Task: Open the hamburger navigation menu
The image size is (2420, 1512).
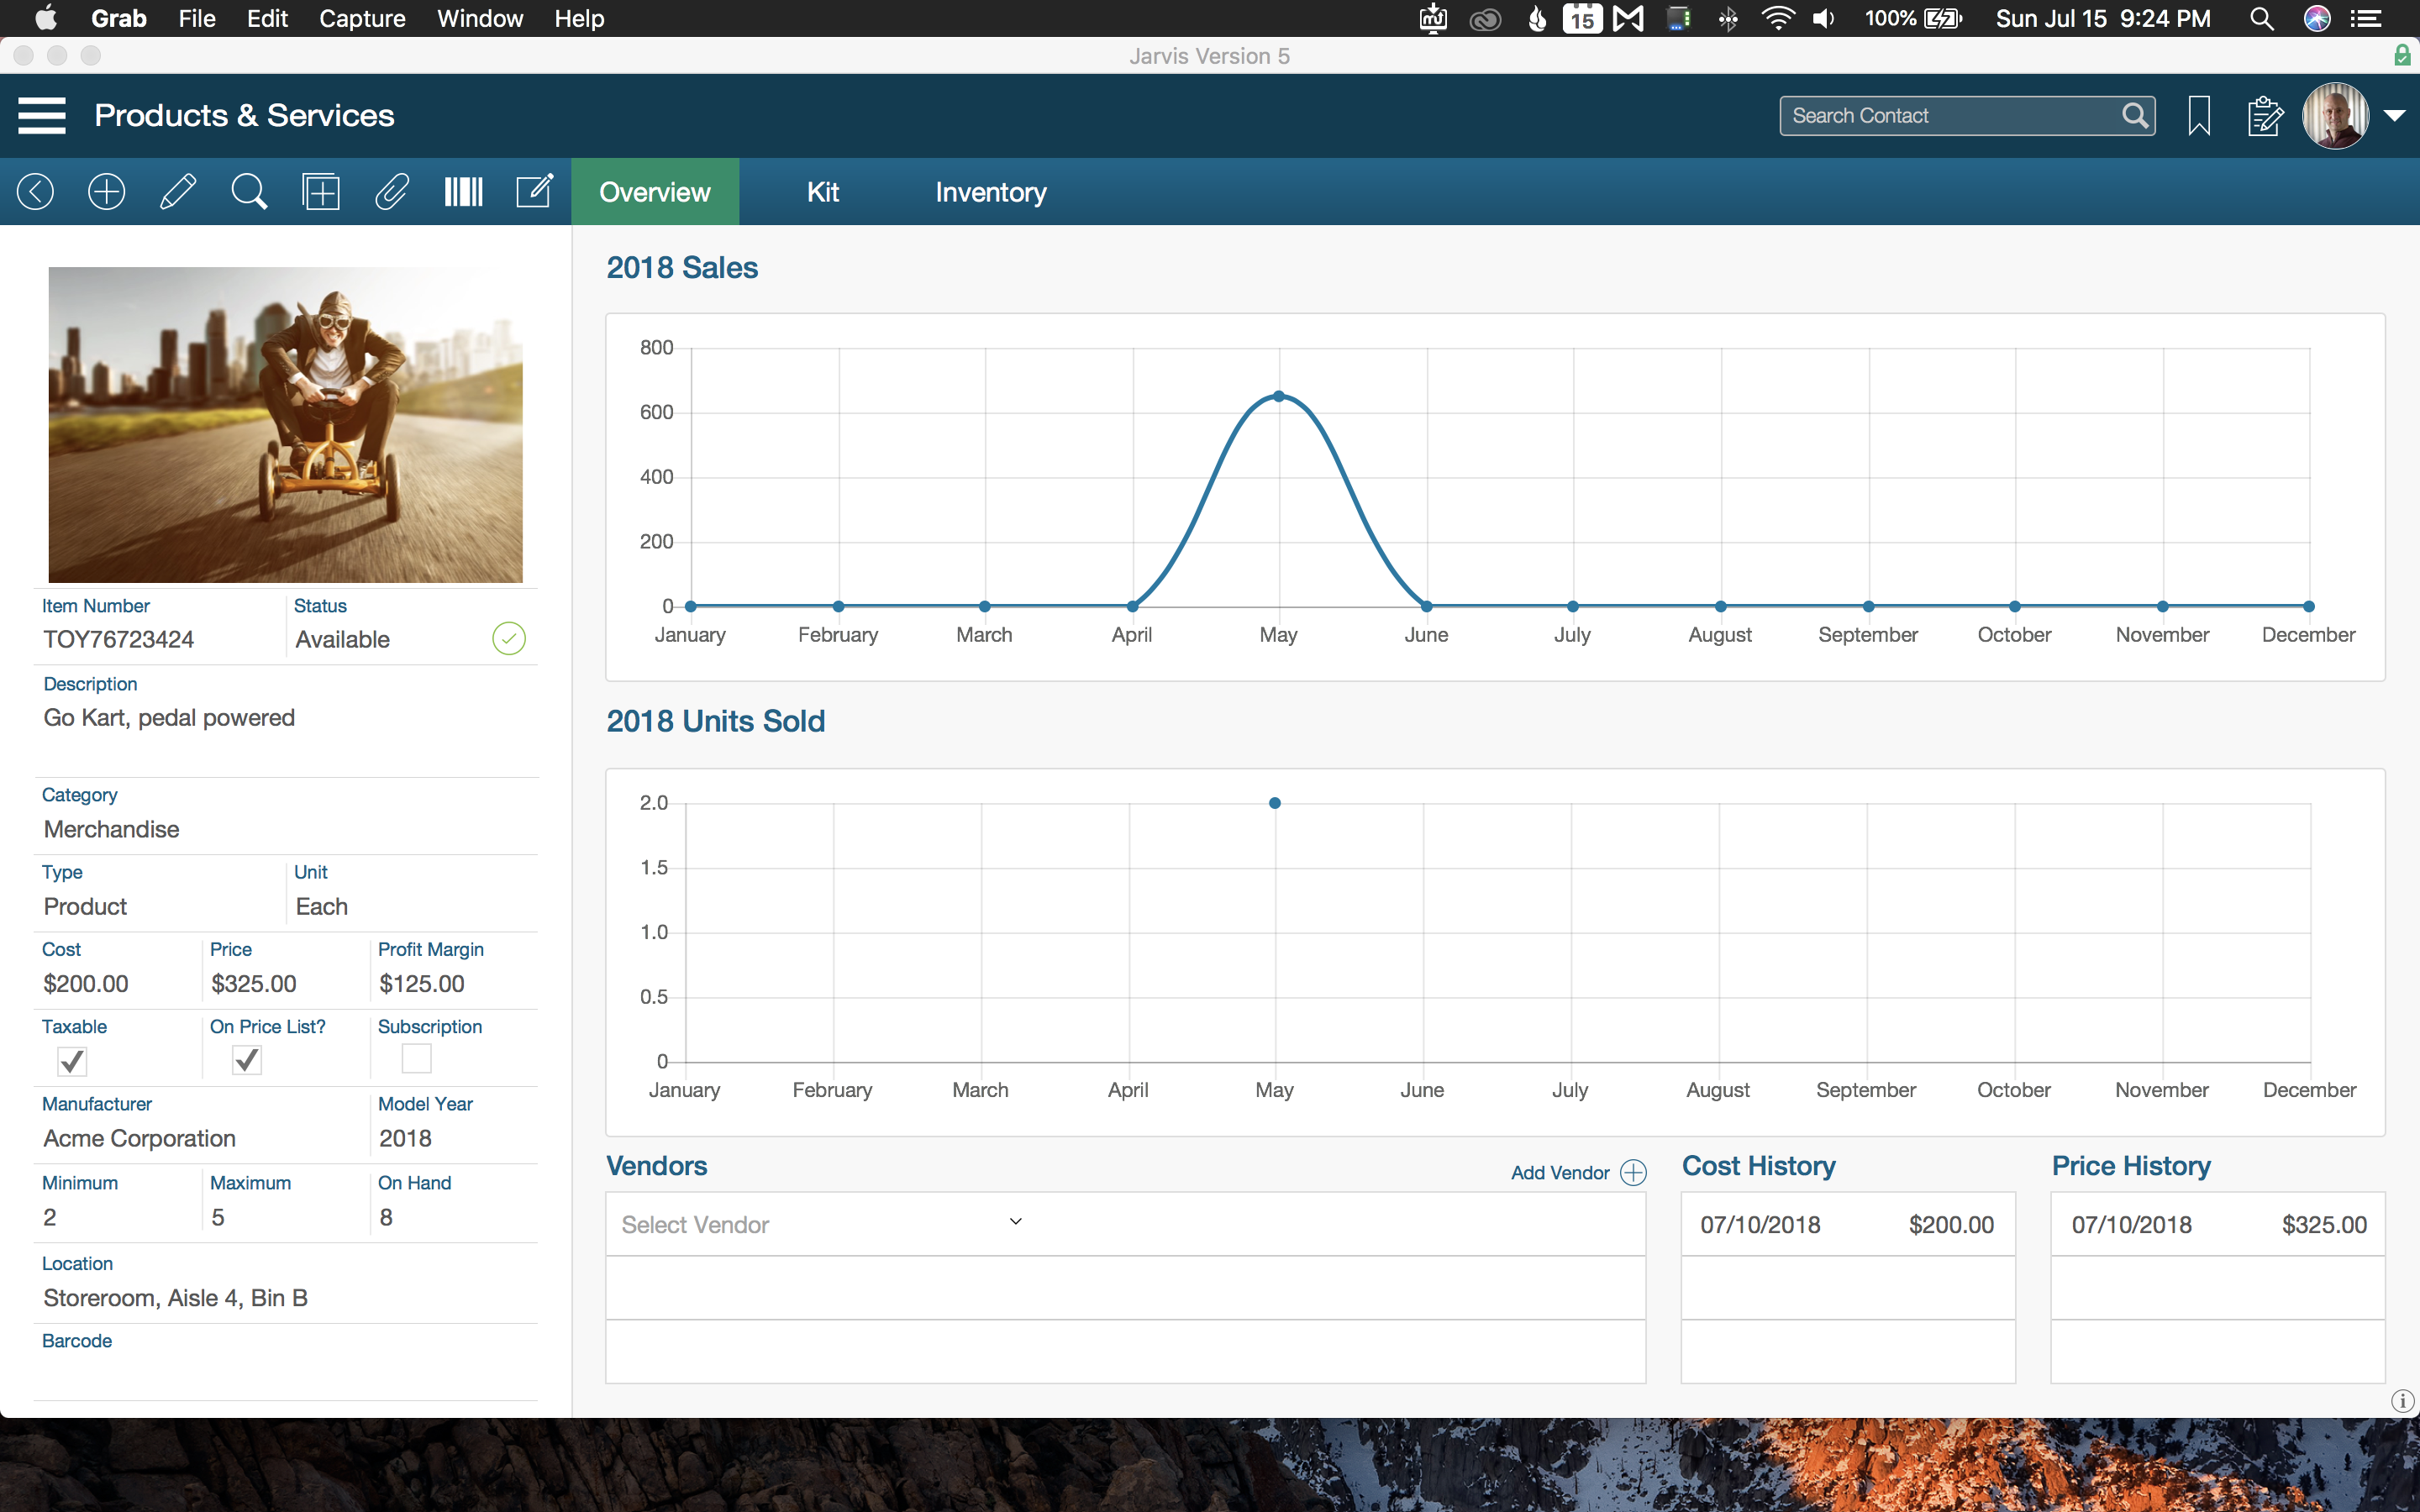Action: tap(41, 115)
